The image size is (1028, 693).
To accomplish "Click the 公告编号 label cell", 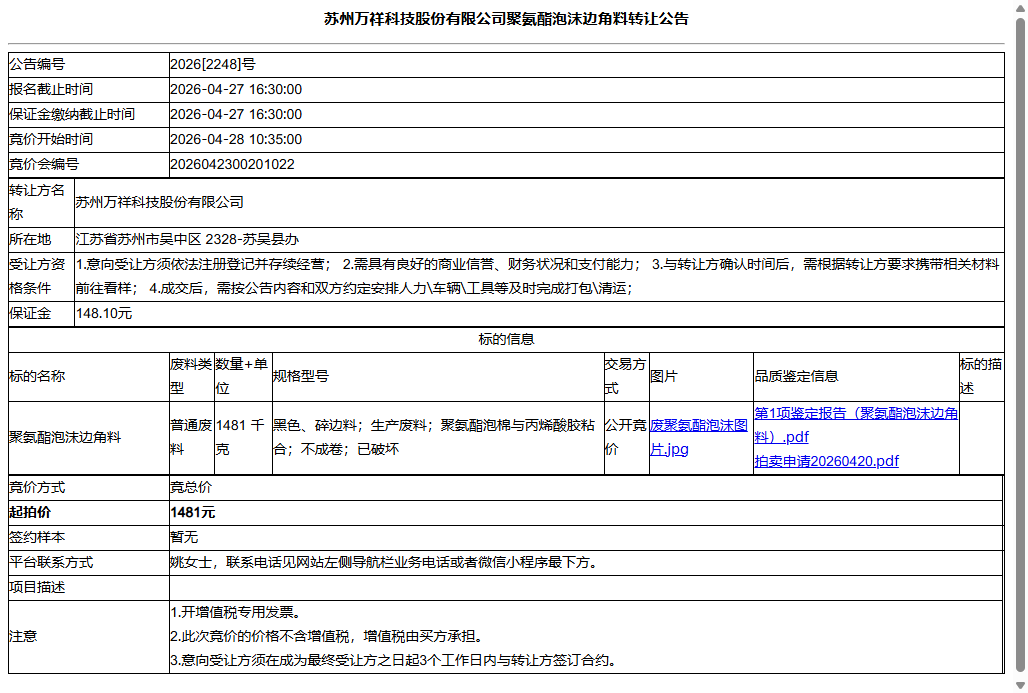I will (x=89, y=64).
